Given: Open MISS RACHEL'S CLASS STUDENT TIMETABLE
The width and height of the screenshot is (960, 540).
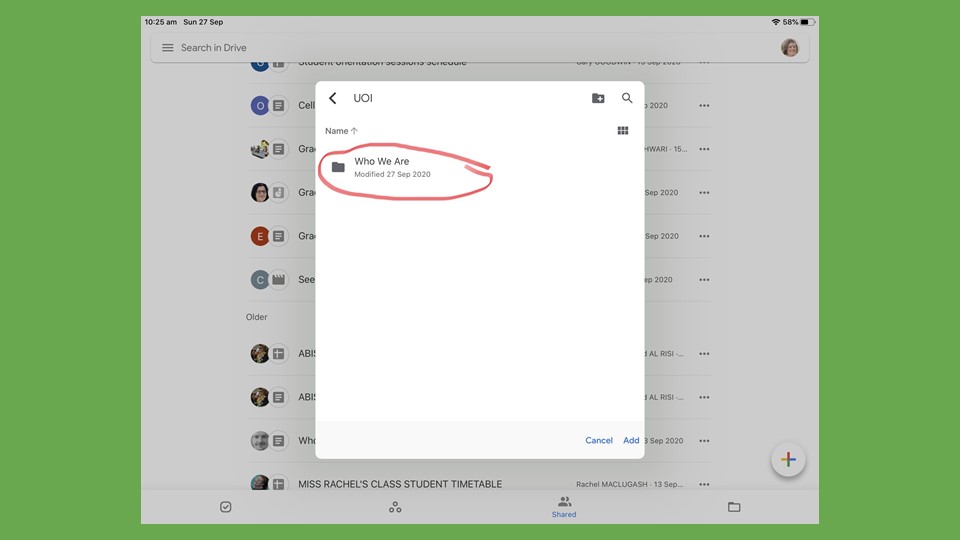Looking at the screenshot, I should click(400, 484).
